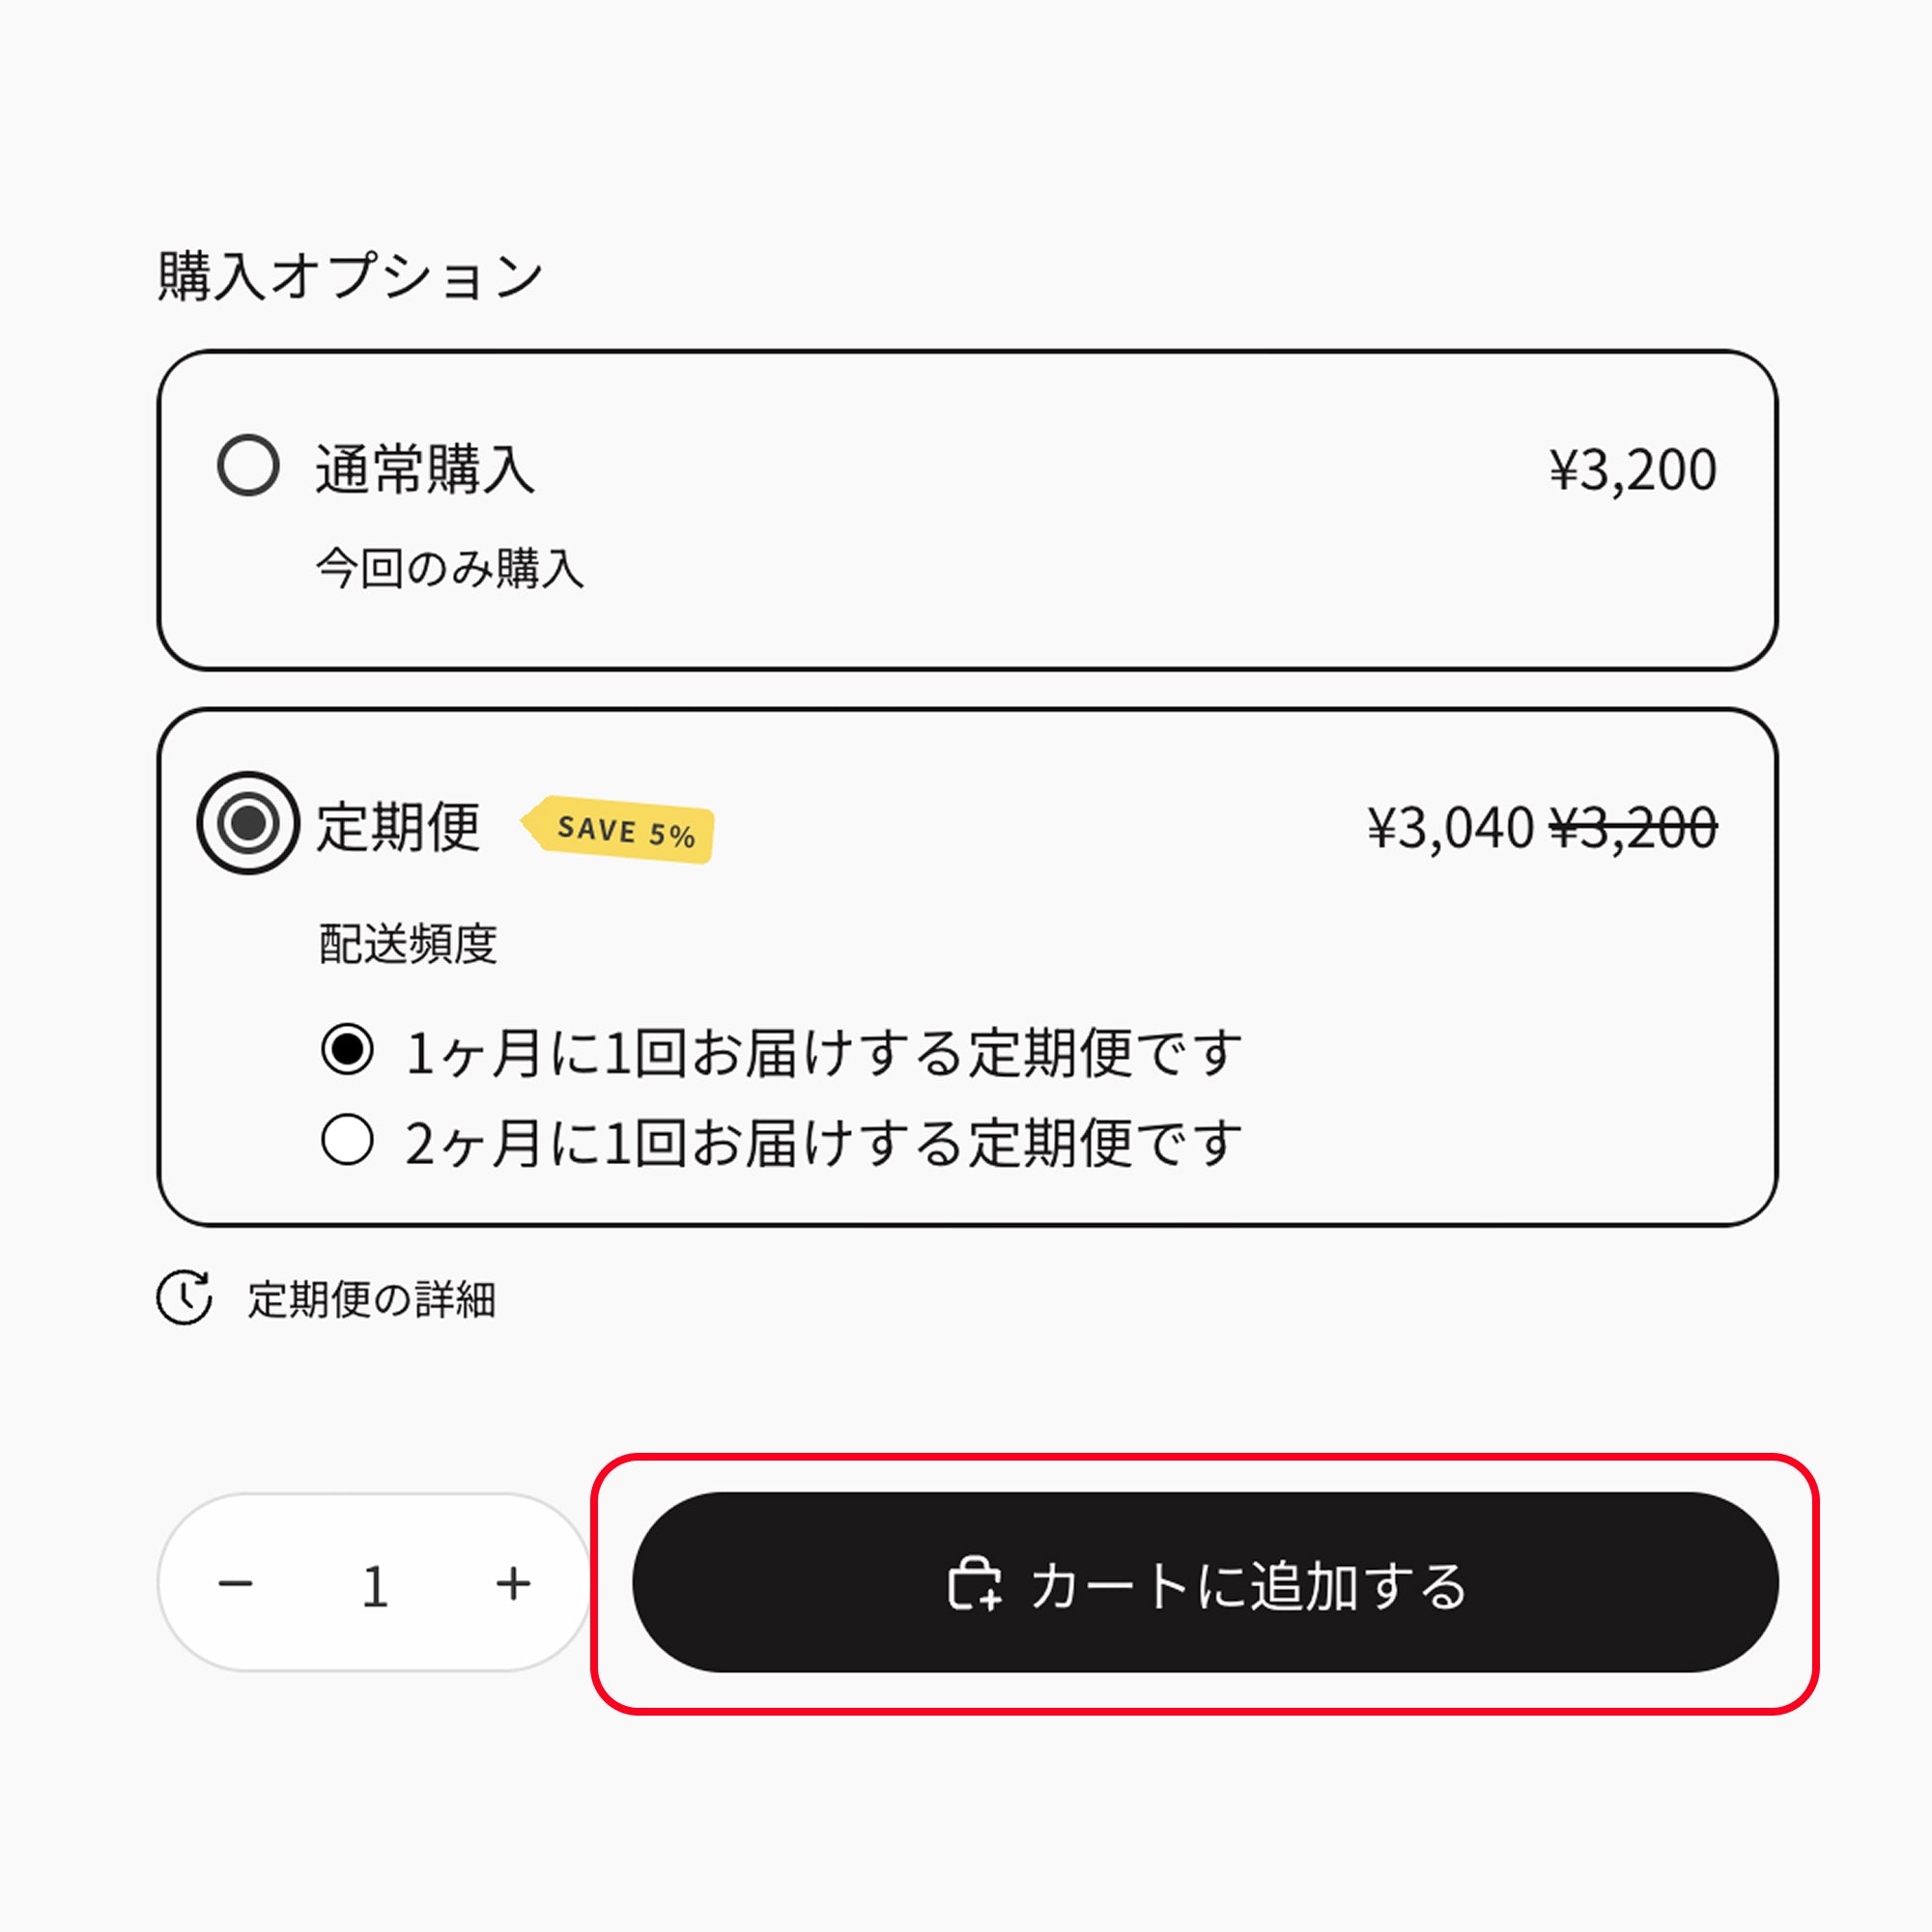Click the 2ヶ月に1回お届けする定期便です label
This screenshot has width=1932, height=1932.
point(823,1143)
